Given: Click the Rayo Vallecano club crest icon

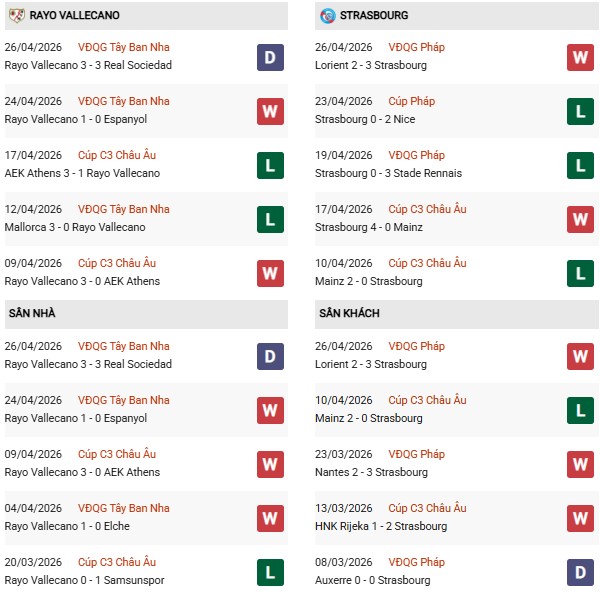Looking at the screenshot, I should click(15, 15).
